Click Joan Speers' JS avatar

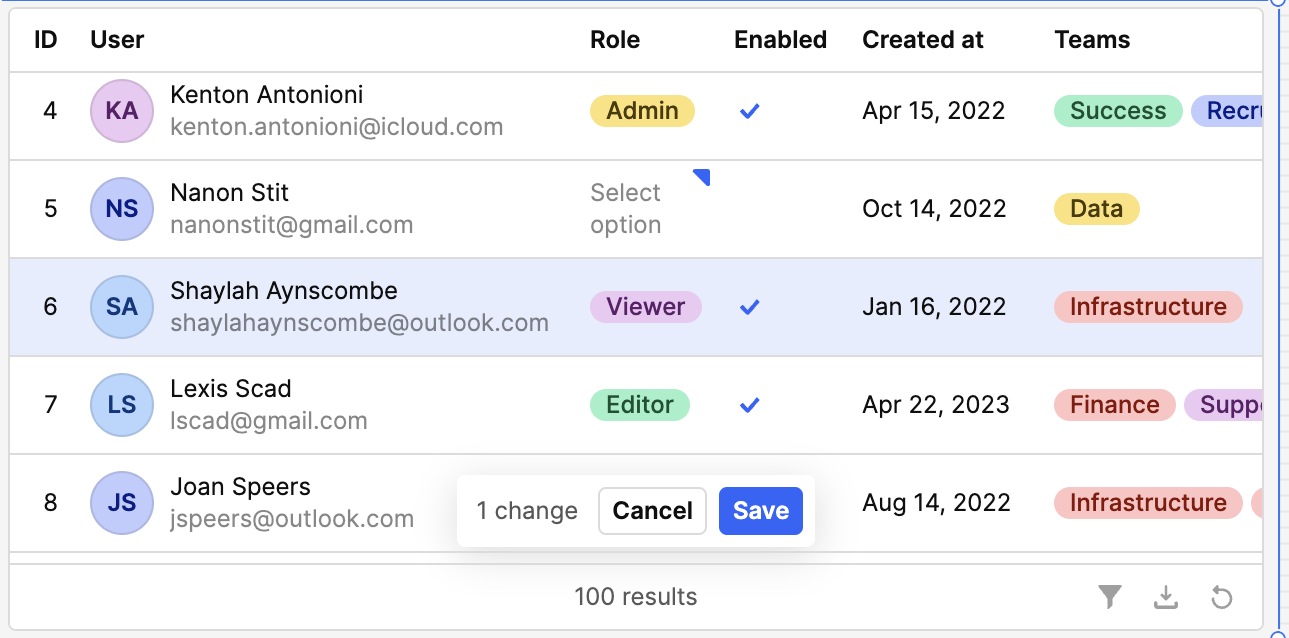point(122,503)
